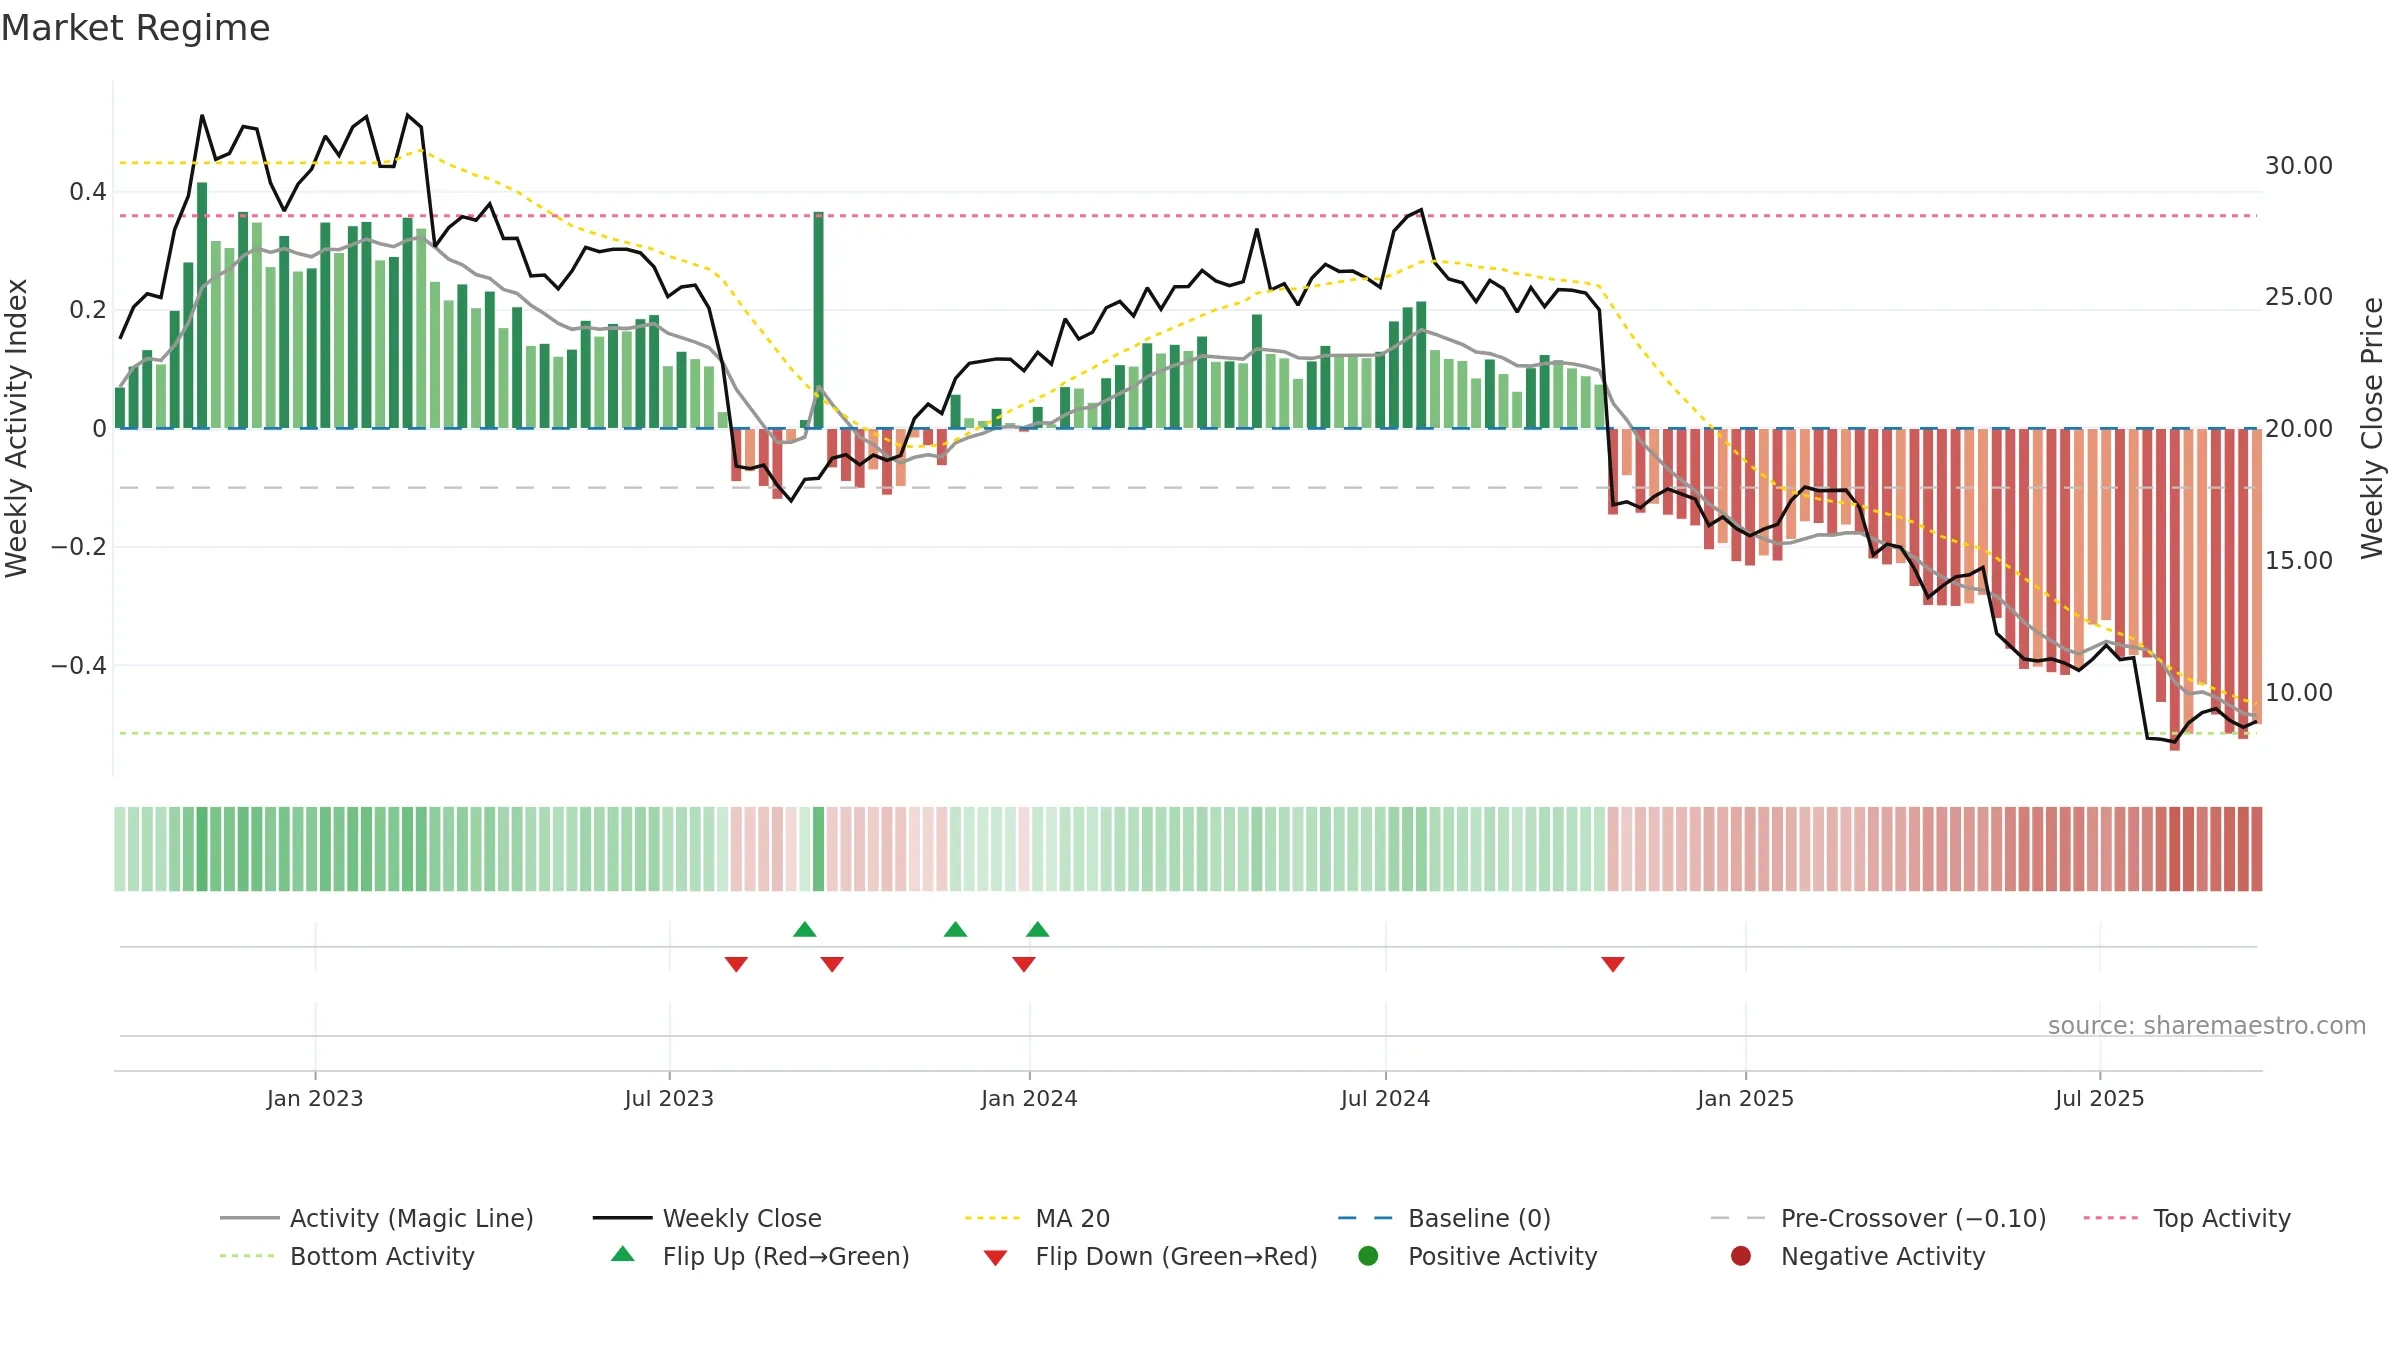
Task: Click the −0.2 activity index tick label
Action: [x=78, y=547]
